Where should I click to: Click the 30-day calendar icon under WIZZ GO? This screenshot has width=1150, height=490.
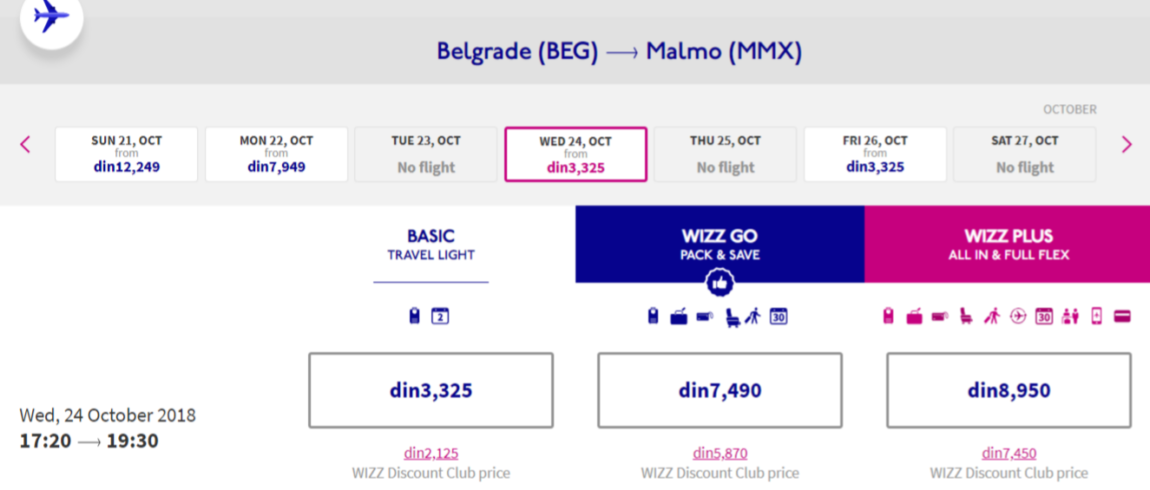click(778, 316)
